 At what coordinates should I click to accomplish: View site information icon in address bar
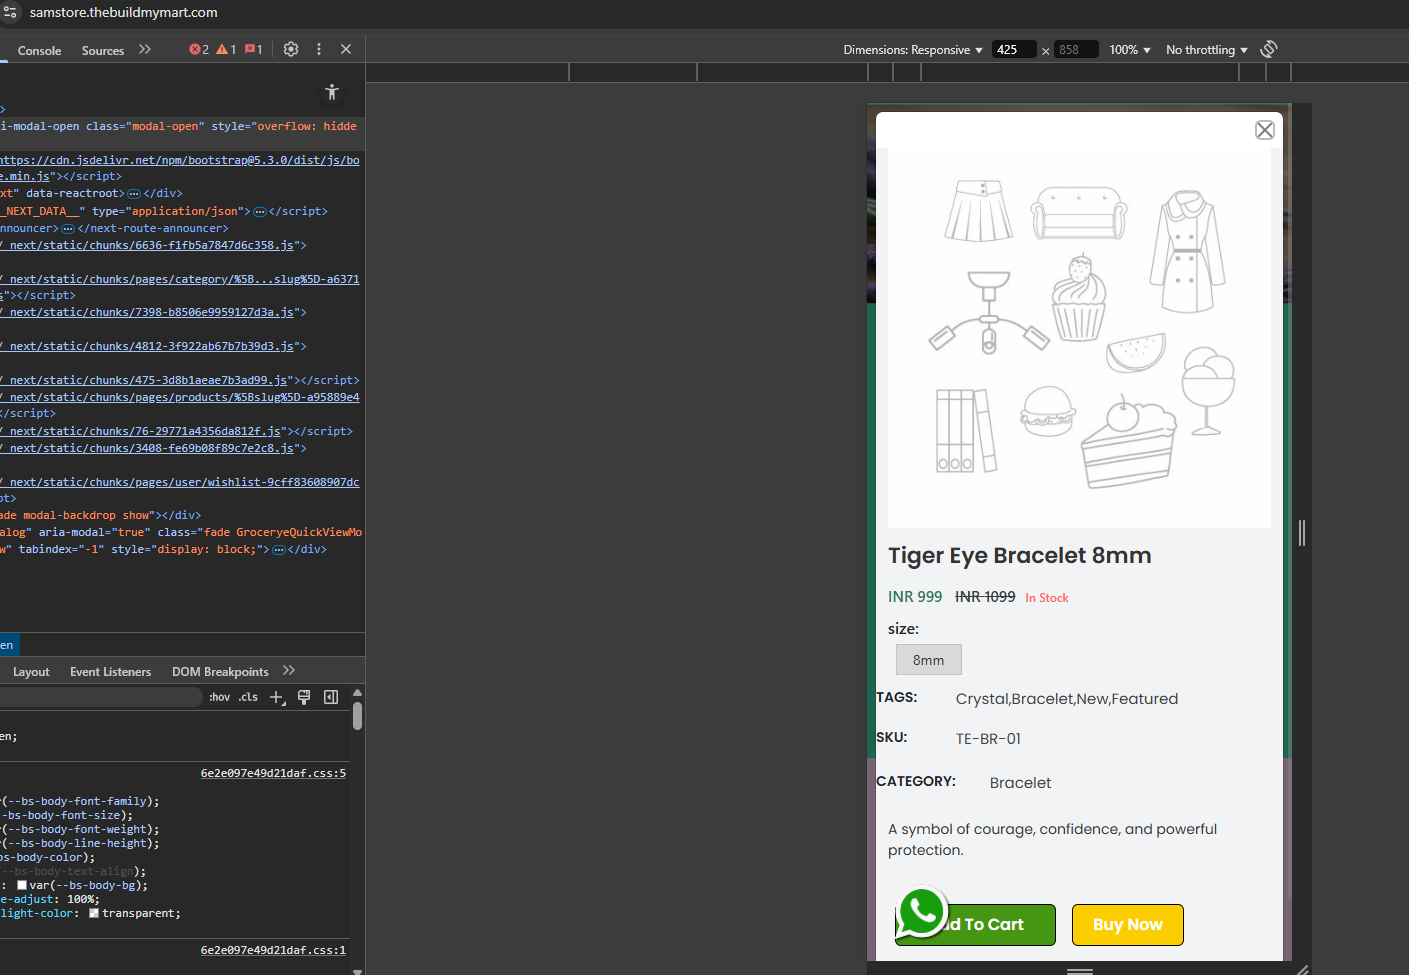click(11, 13)
